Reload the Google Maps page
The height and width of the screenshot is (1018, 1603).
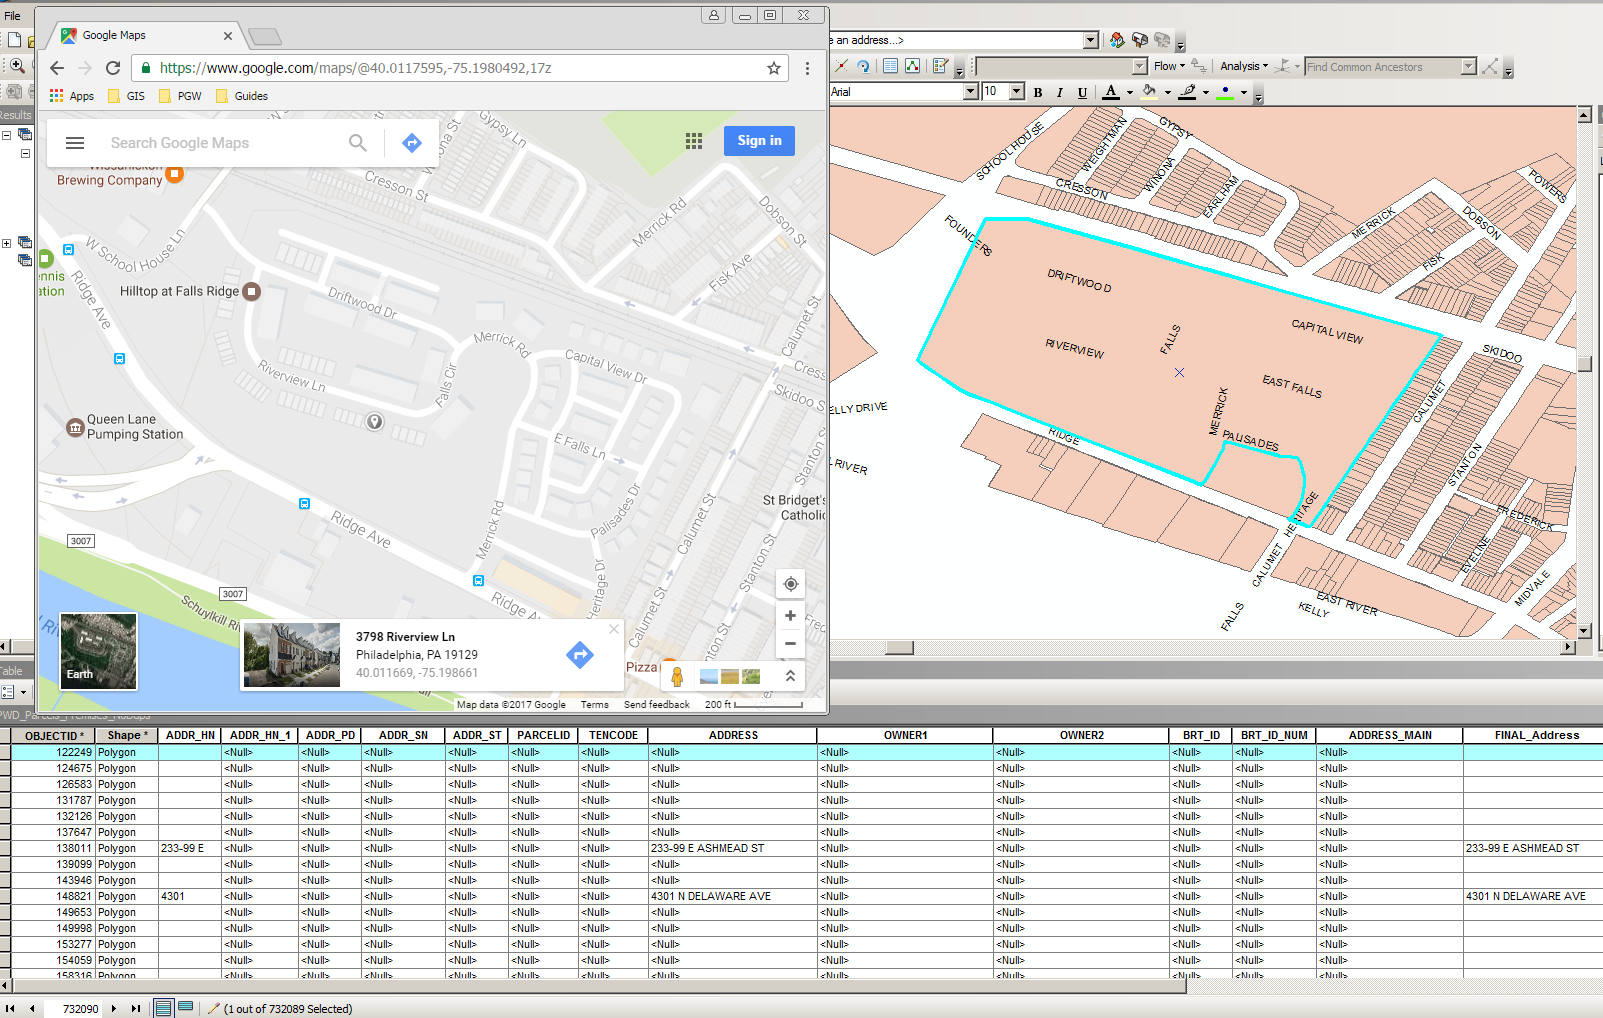113,68
